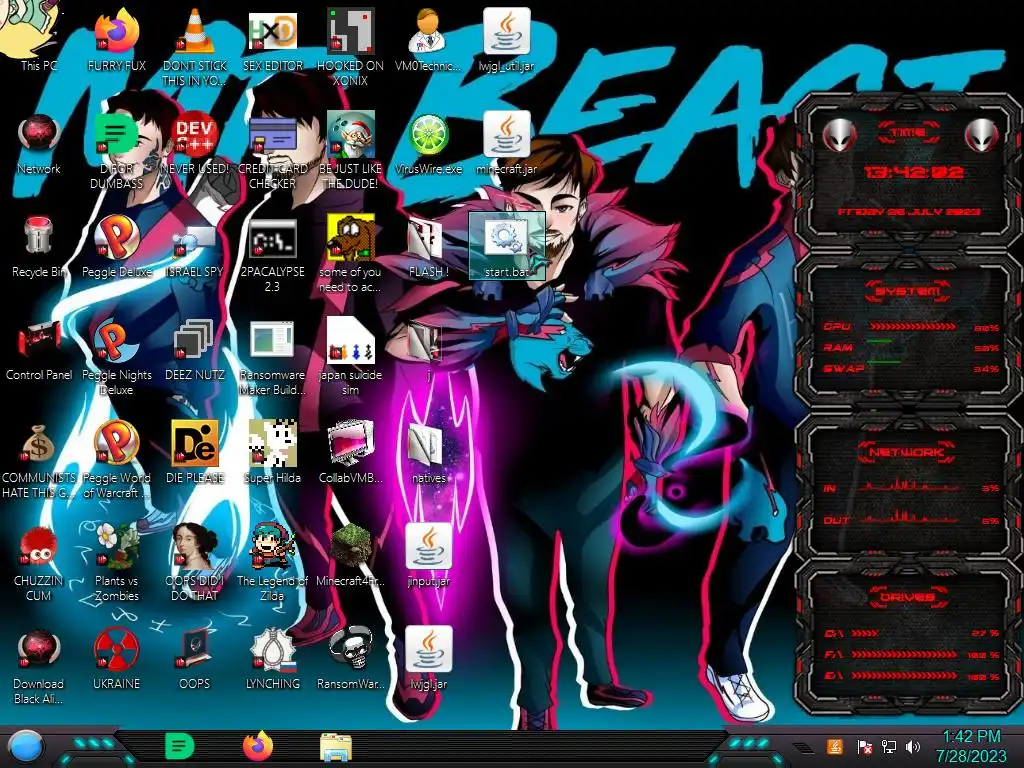Open File Explorer from the taskbar
This screenshot has width=1024, height=768.
pos(336,747)
